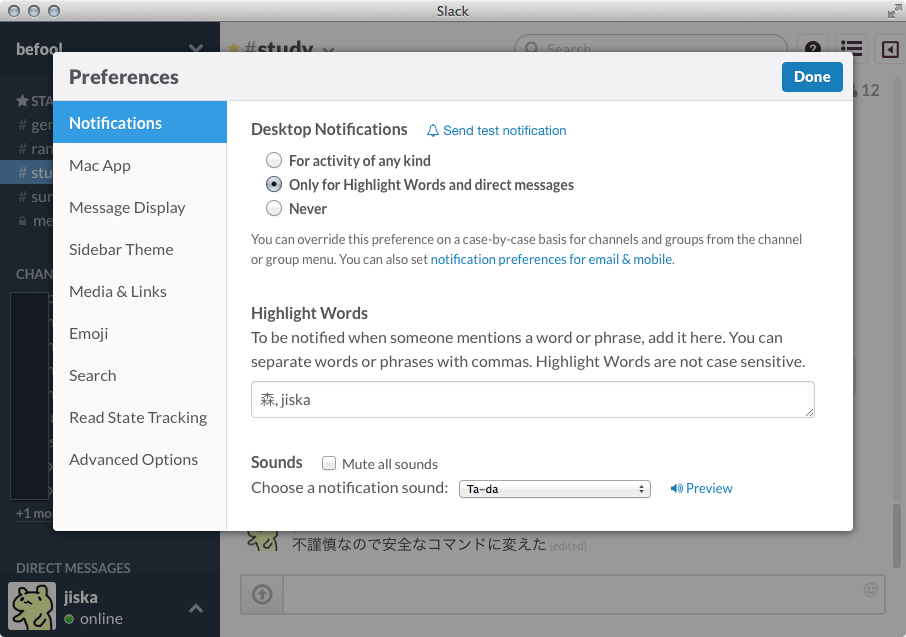The image size is (906, 637).
Task: Expand the team menu chevron next to befool
Action: tap(196, 49)
